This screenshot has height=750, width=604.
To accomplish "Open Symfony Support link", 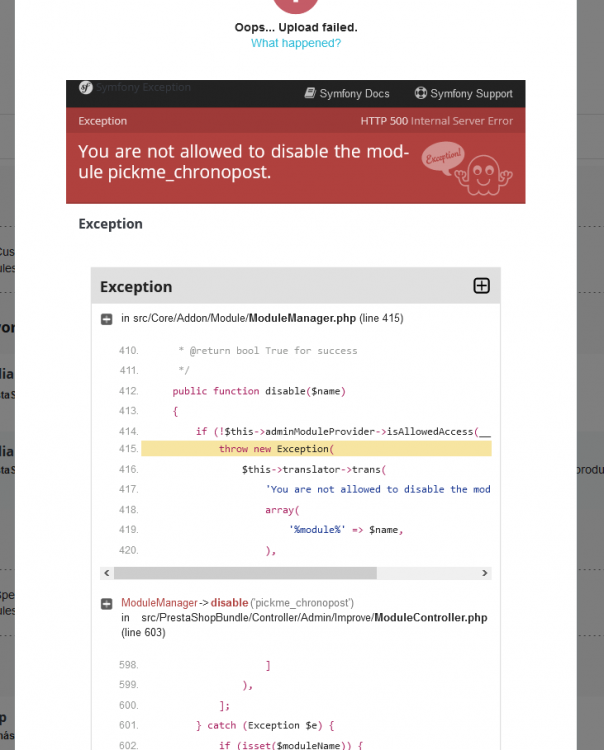I will pos(463,93).
